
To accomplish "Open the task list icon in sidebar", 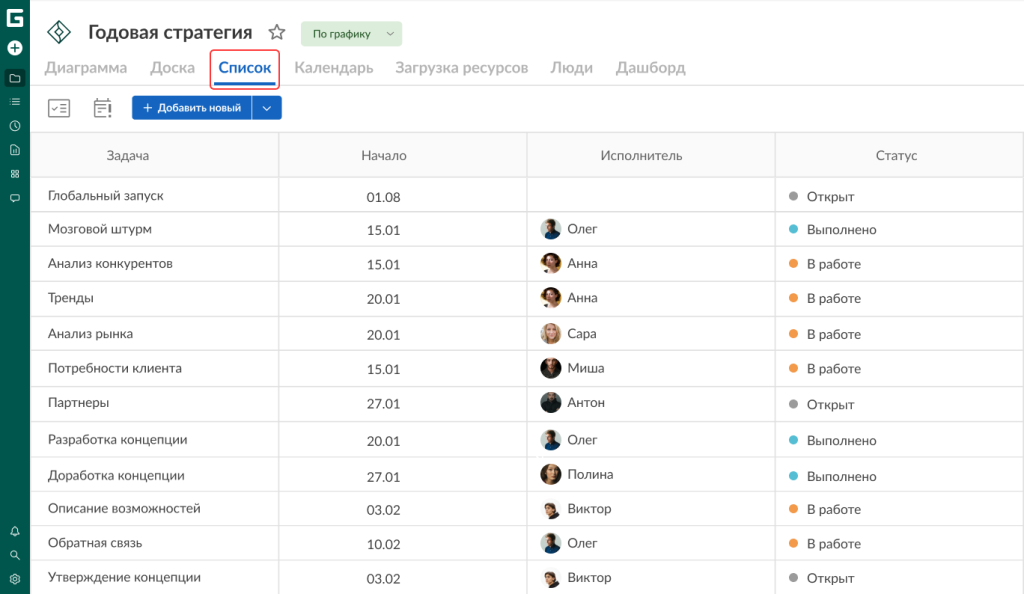I will tap(14, 102).
